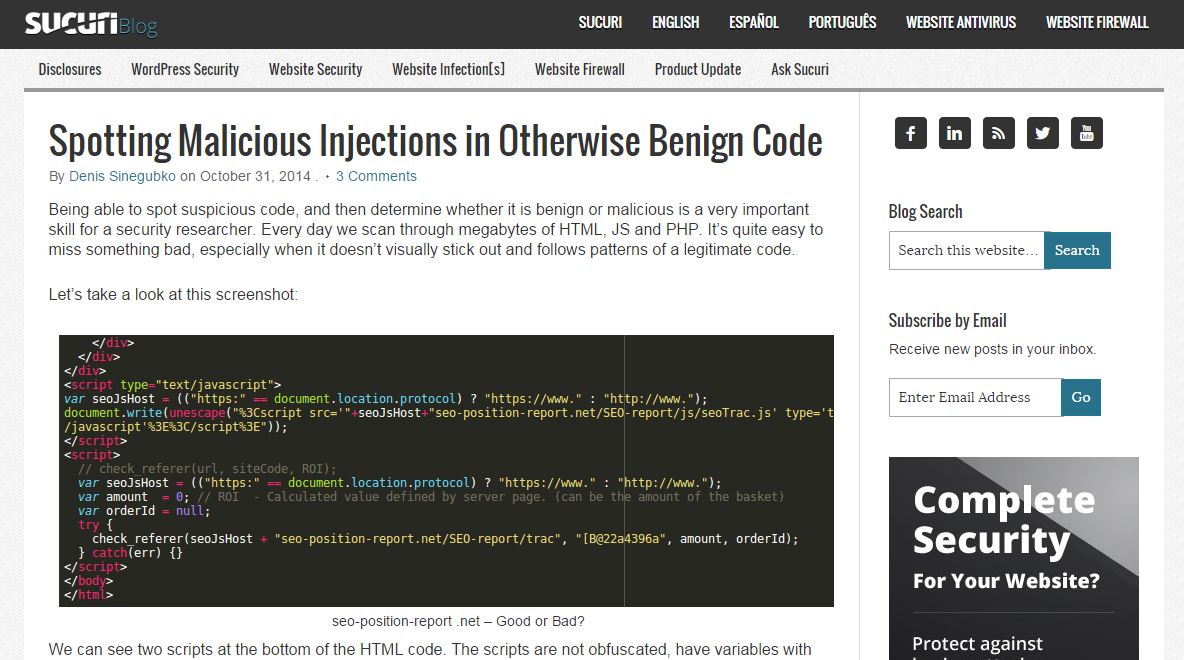Submit email with the Go button
This screenshot has width=1184, height=660.
pyautogui.click(x=1081, y=397)
